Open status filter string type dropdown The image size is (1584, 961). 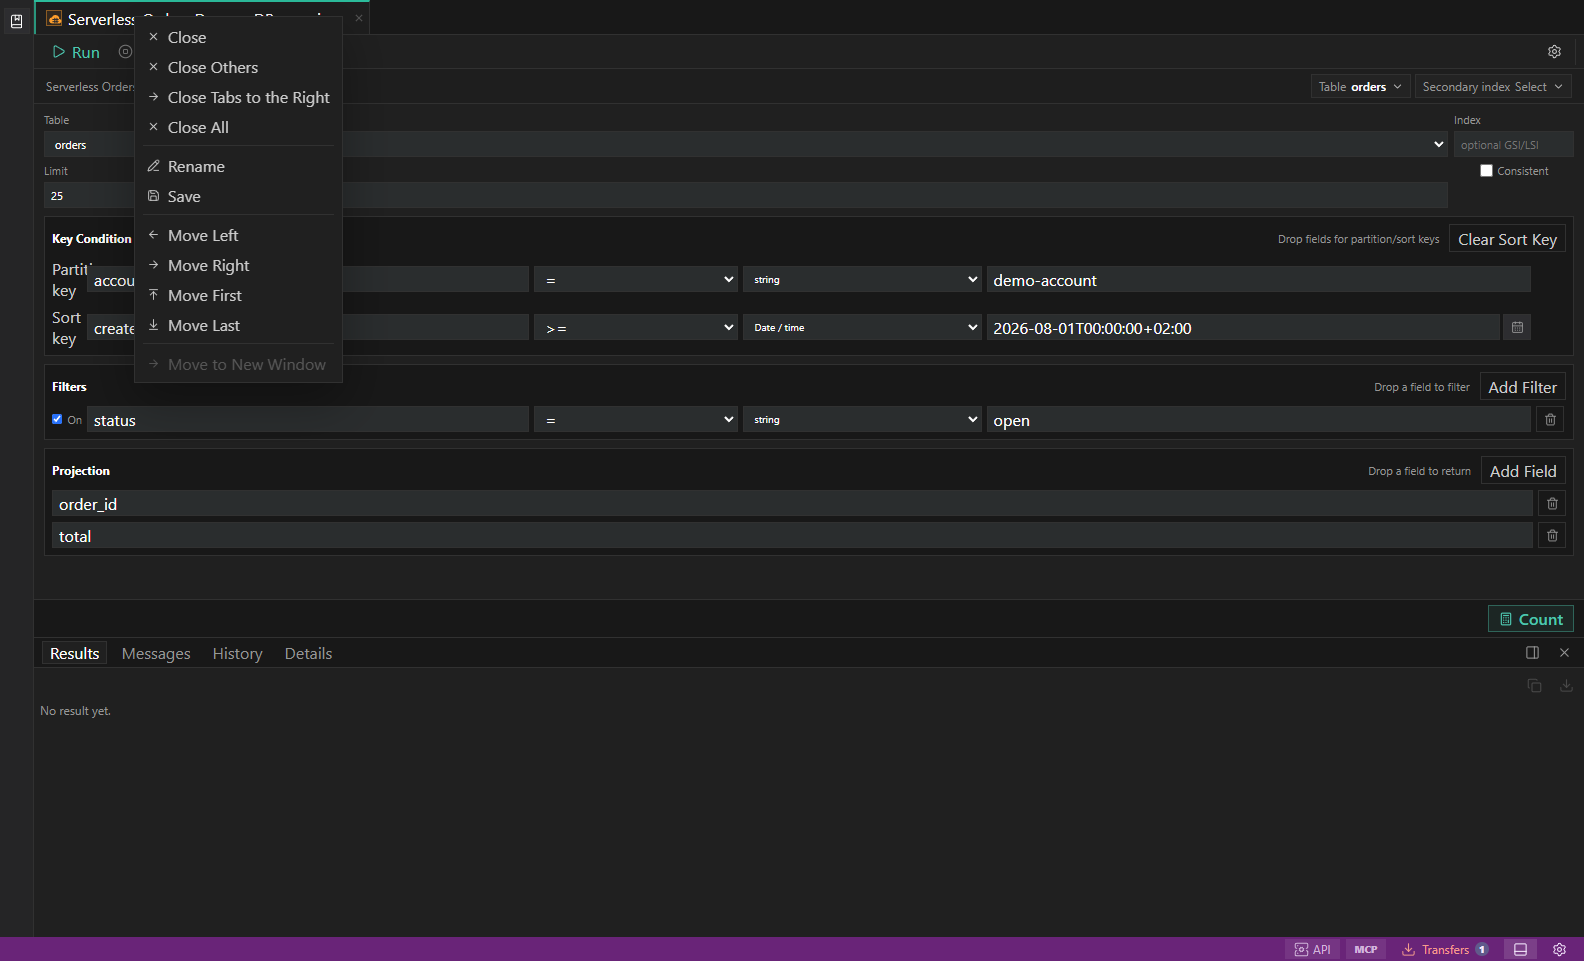pos(862,420)
